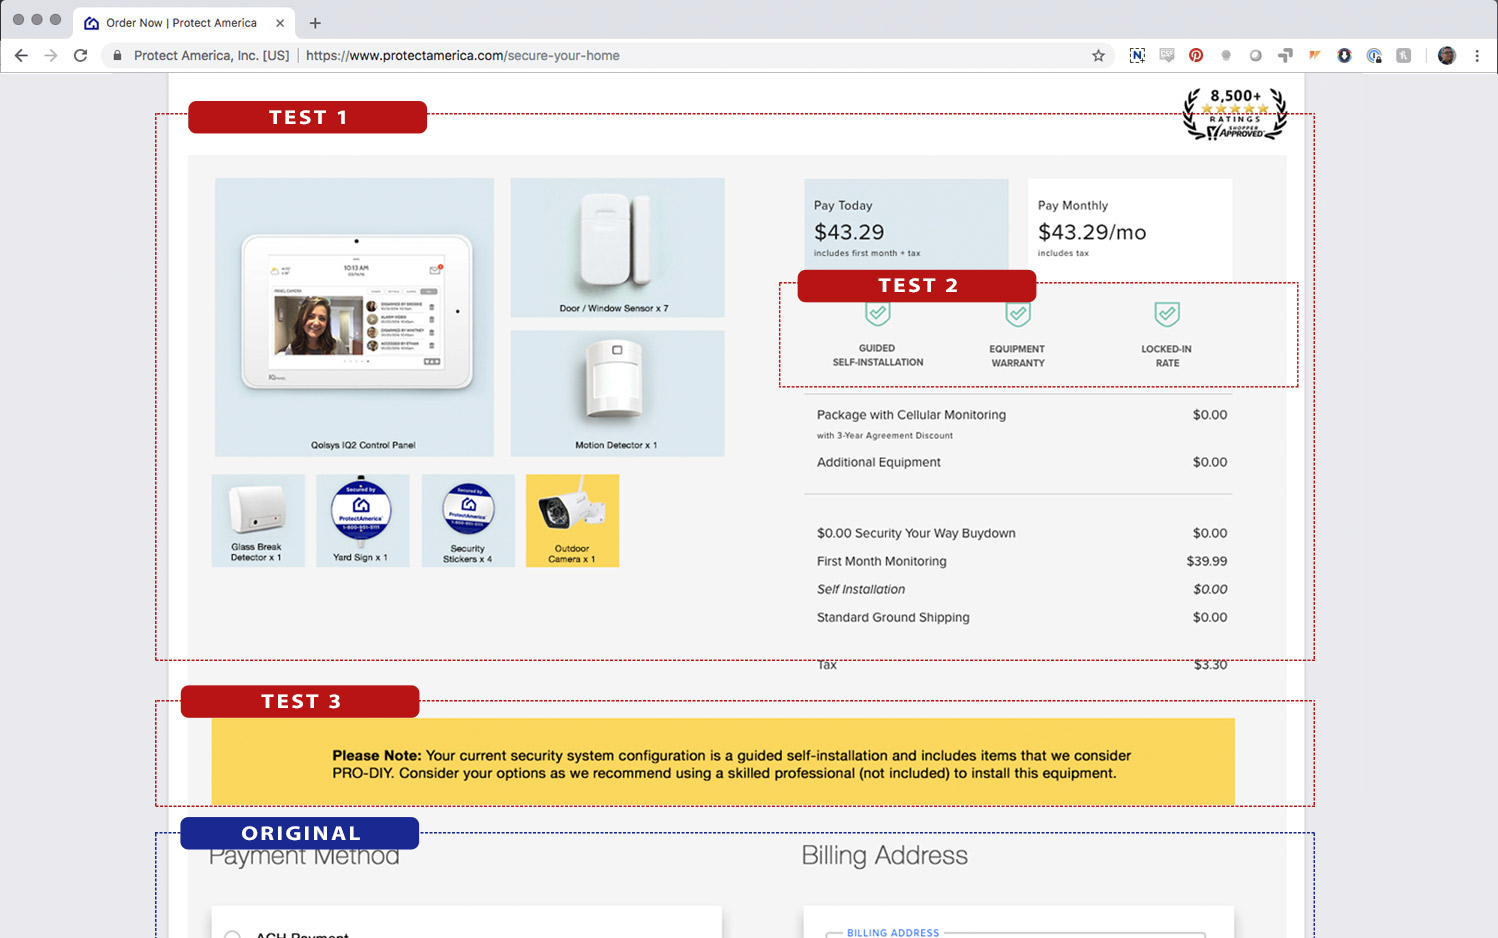Select the yellow Outdoor Camera thumbnail
Image resolution: width=1498 pixels, height=938 pixels.
[x=572, y=520]
